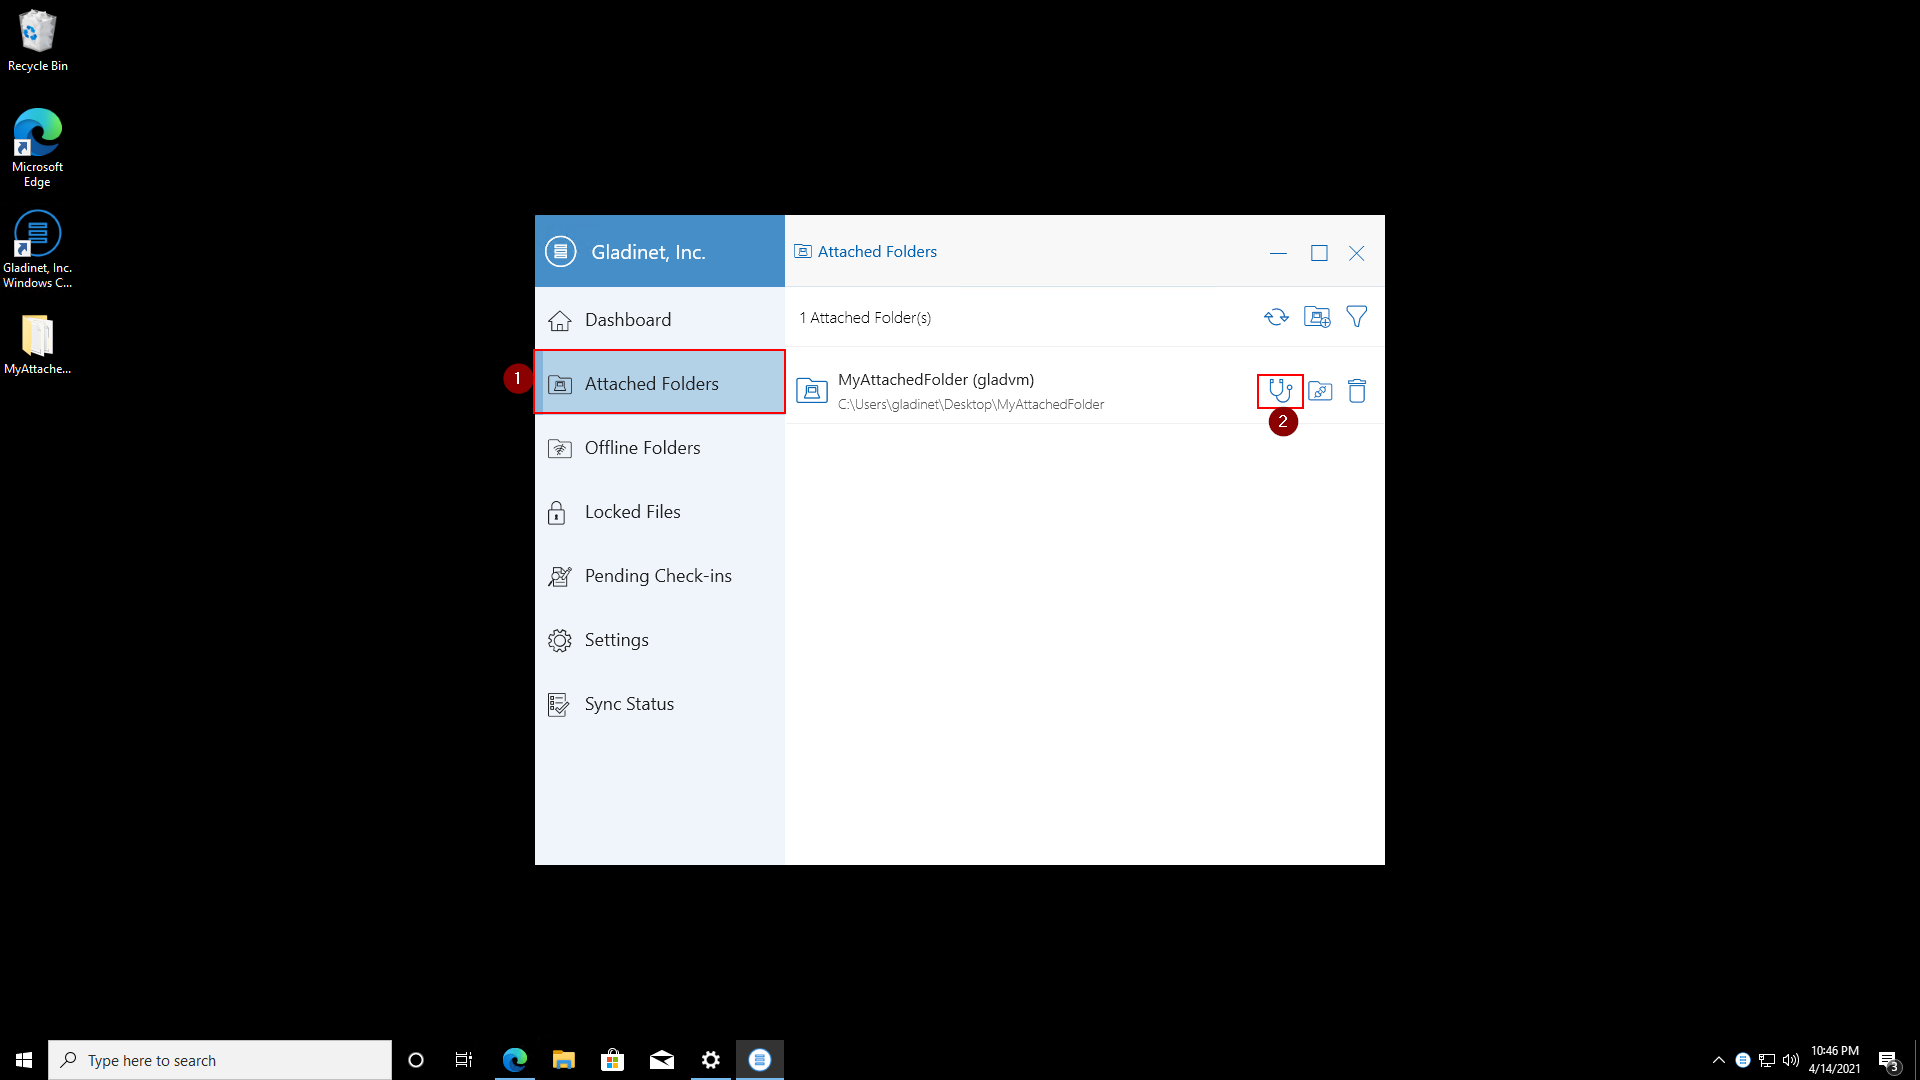1920x1080 pixels.
Task: Open the Windows Start menu
Action: [x=24, y=1060]
